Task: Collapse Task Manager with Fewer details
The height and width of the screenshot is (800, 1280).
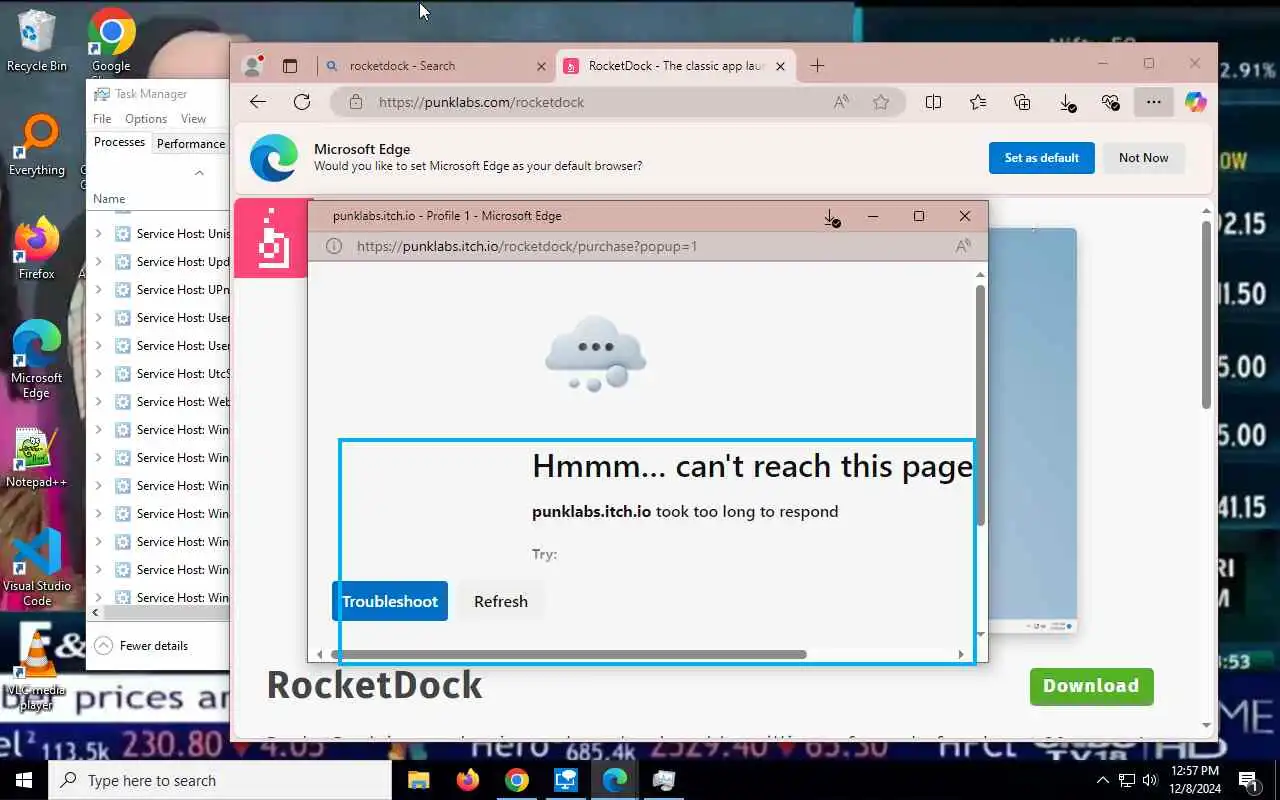Action: point(141,646)
